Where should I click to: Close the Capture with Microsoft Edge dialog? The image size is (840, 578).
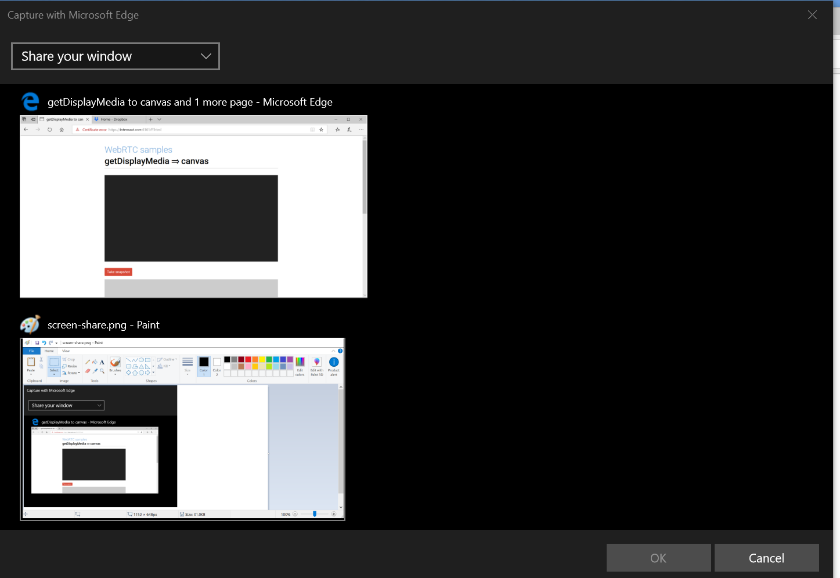pyautogui.click(x=812, y=15)
